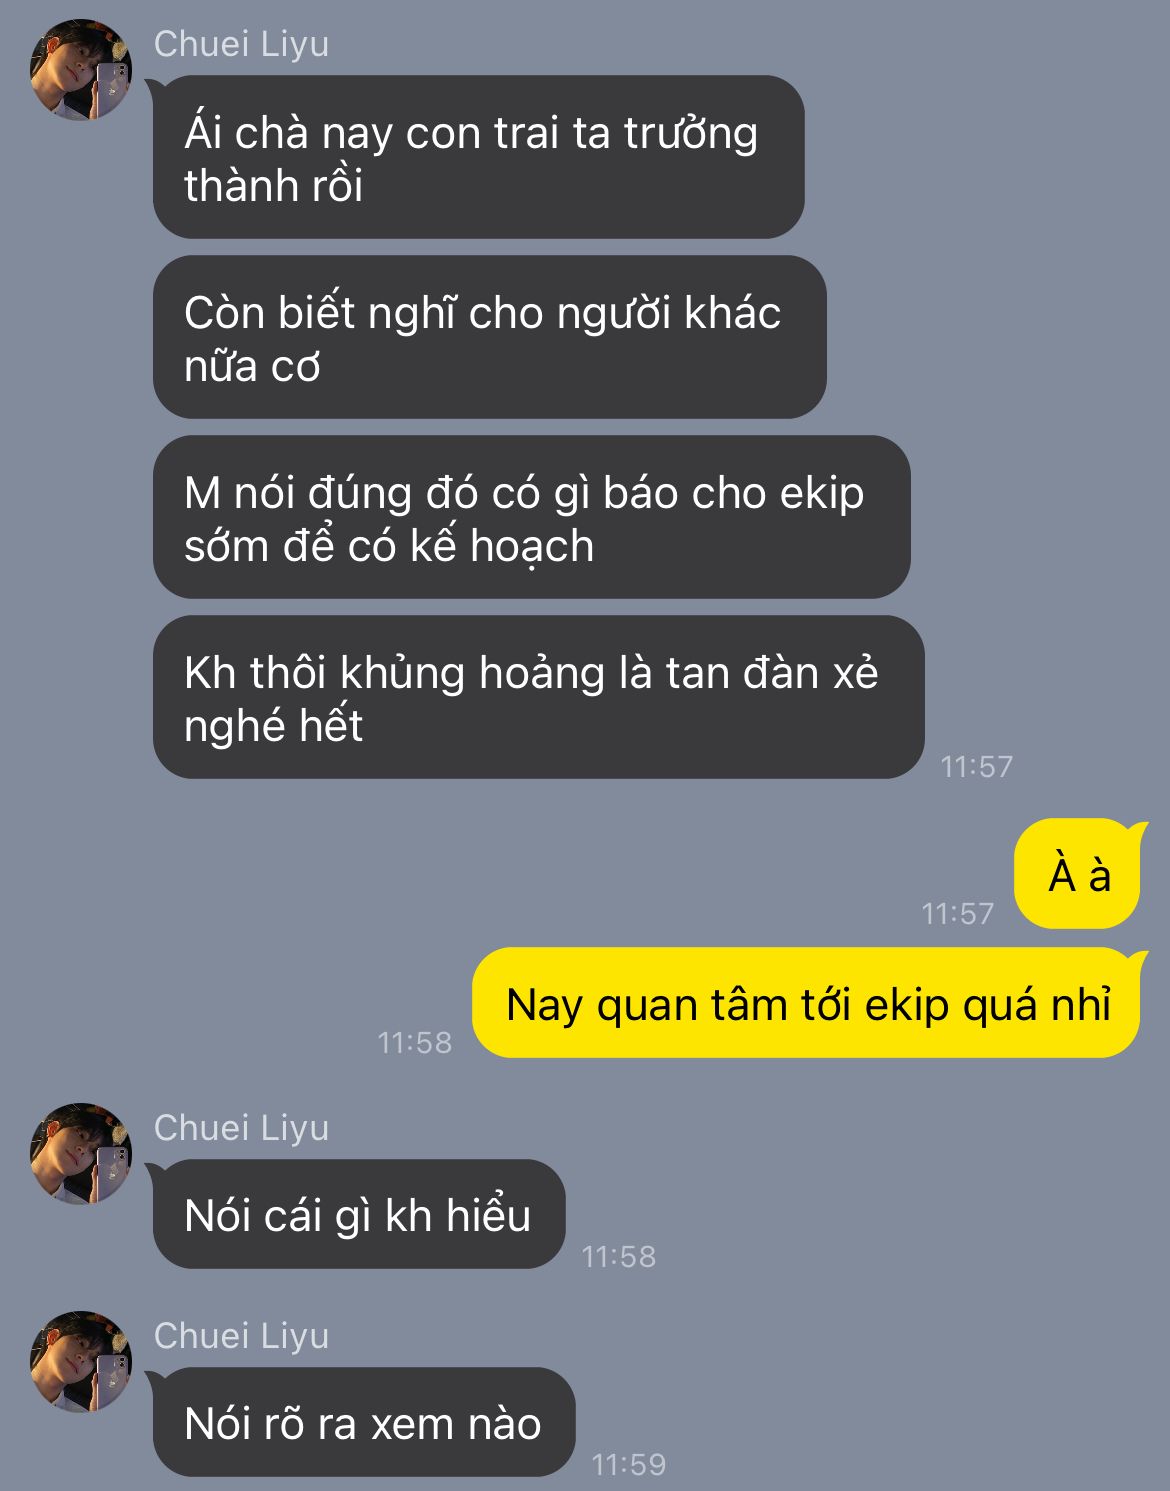Tap the 'Nói rõ ra xem nào' bubble

[364, 1422]
